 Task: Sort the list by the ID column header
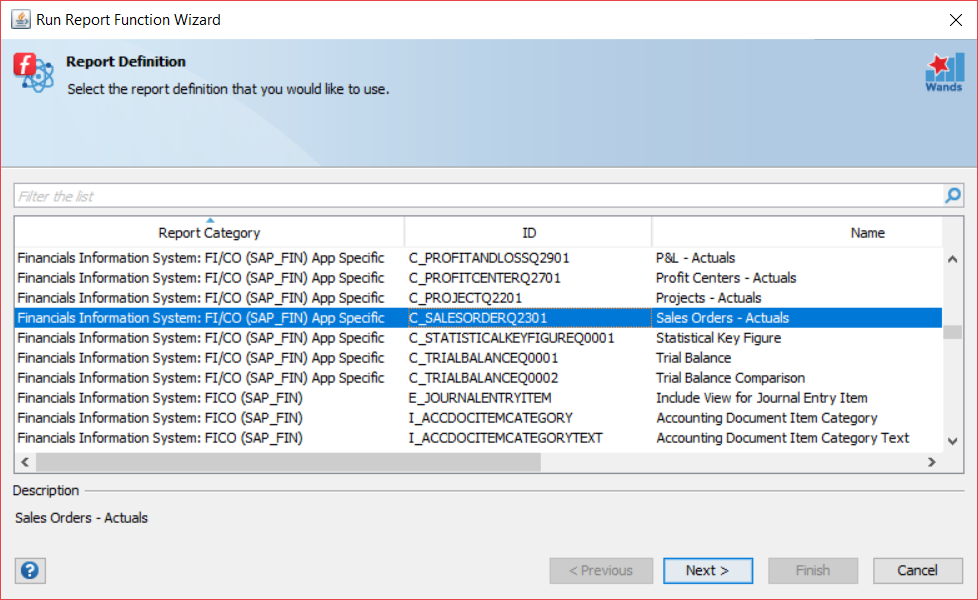click(530, 232)
